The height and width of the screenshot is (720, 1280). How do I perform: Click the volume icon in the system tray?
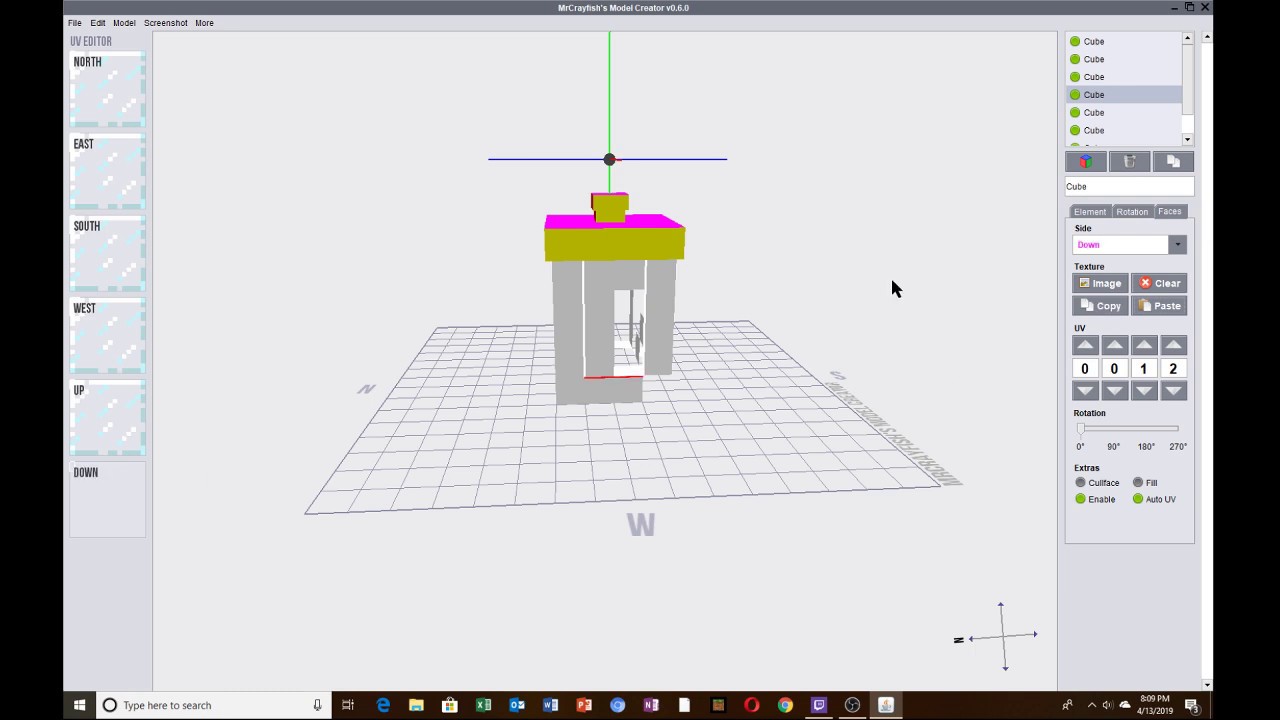click(x=1107, y=705)
